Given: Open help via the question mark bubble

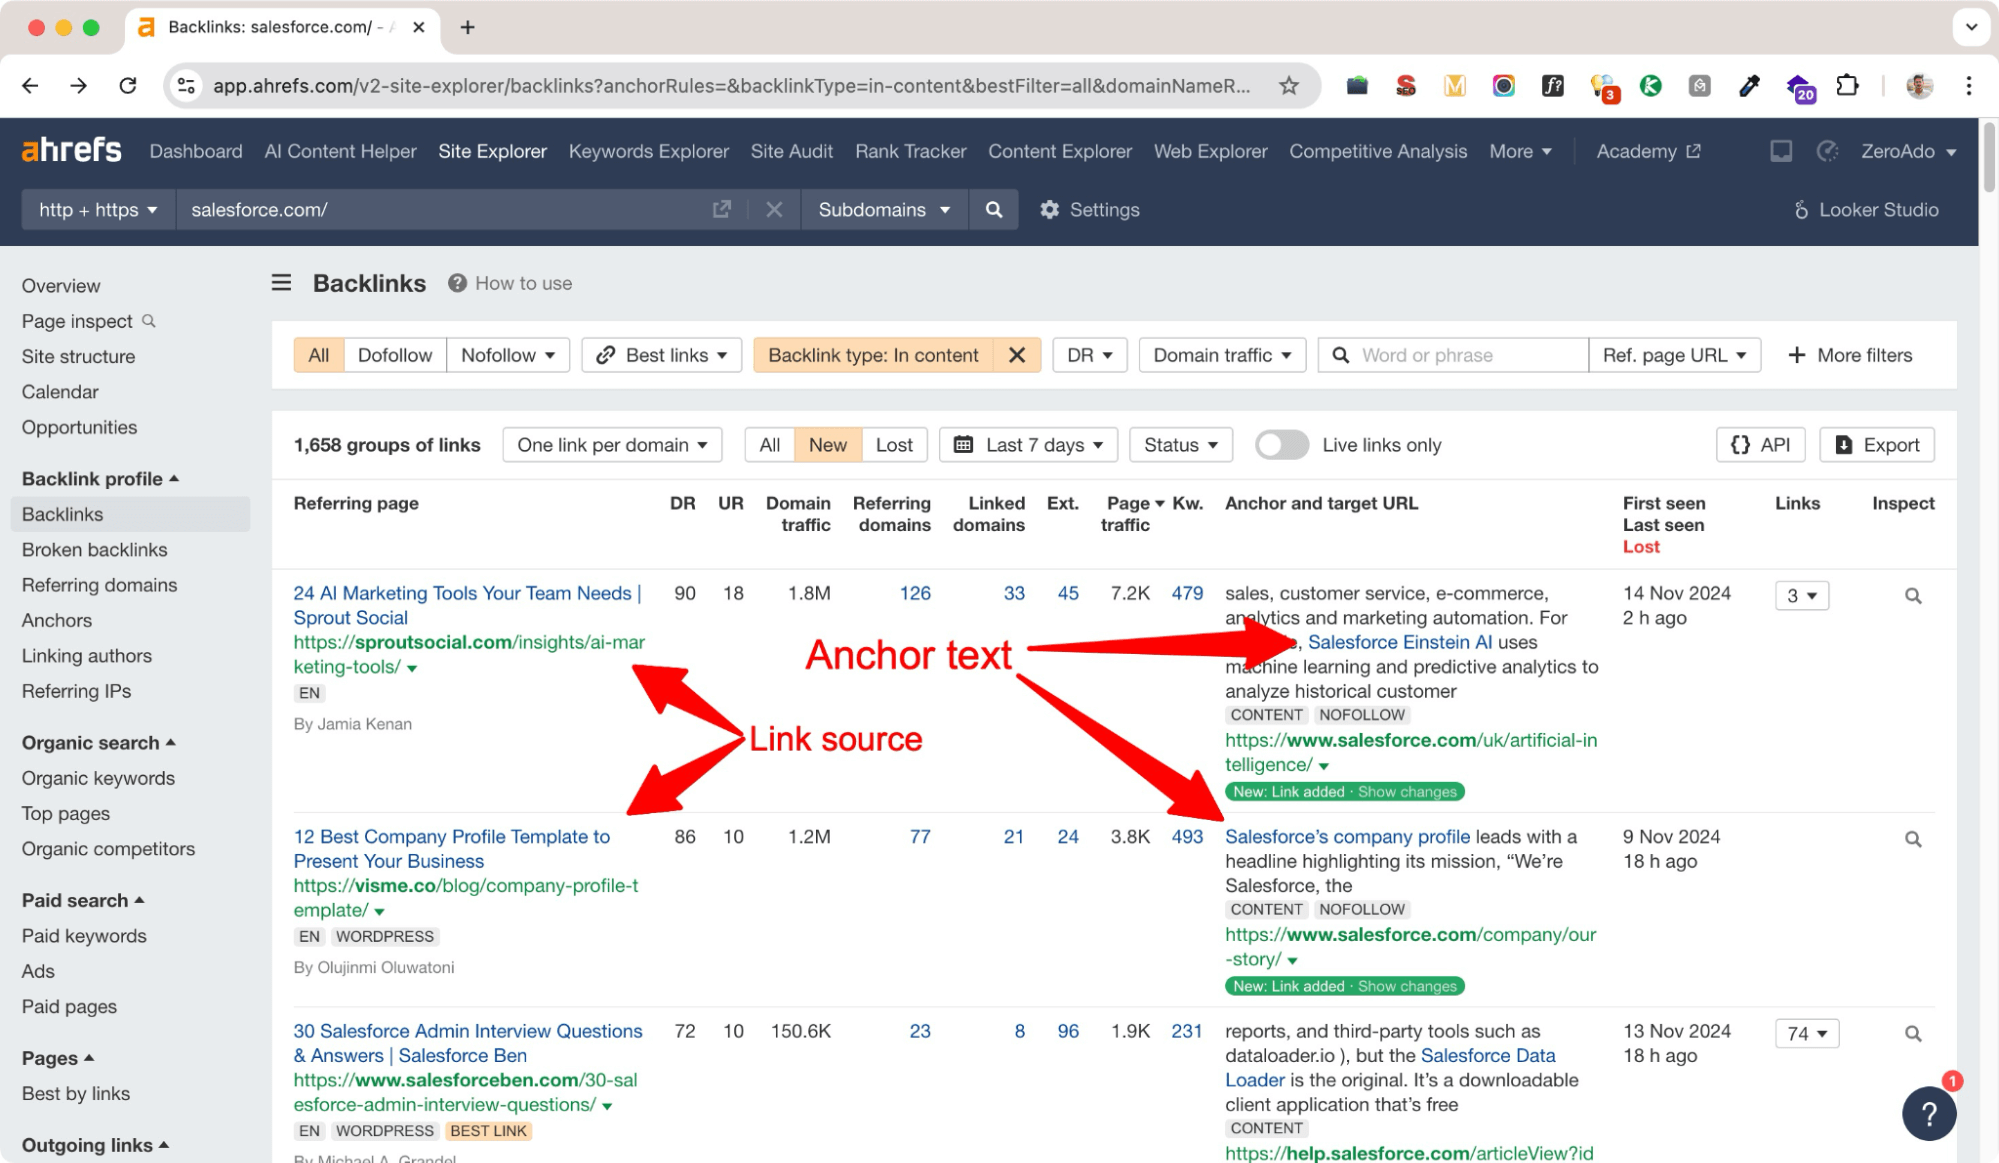Looking at the screenshot, I should (1929, 1113).
